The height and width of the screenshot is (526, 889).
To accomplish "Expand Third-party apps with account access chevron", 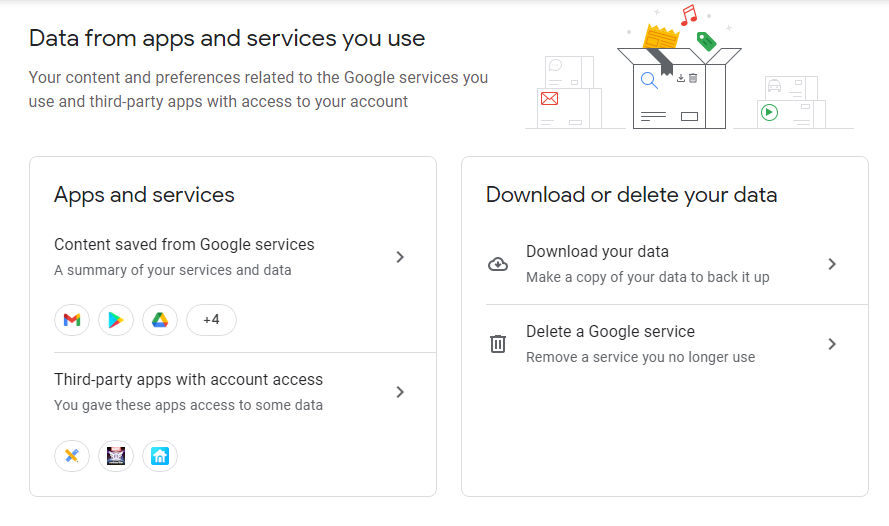I will point(400,392).
